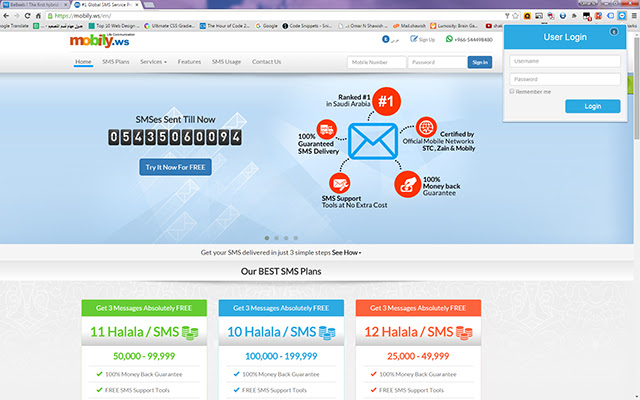Click the Mobile Number input field
The width and height of the screenshot is (640, 400).
377,62
